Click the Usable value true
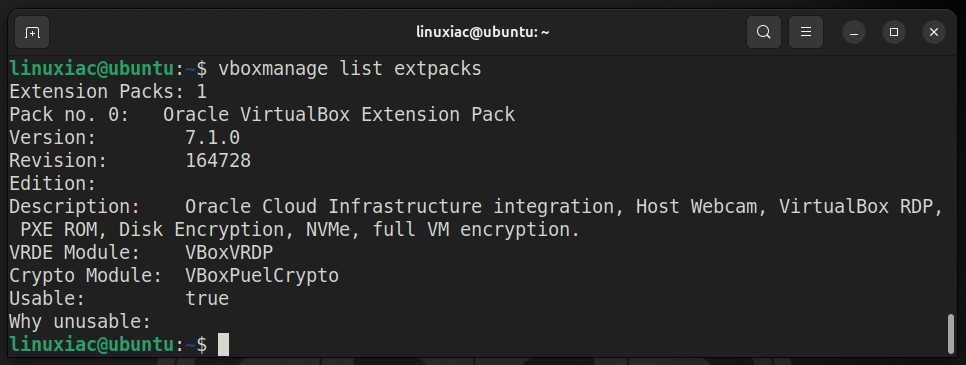The width and height of the screenshot is (966, 365). pyautogui.click(x=207, y=298)
